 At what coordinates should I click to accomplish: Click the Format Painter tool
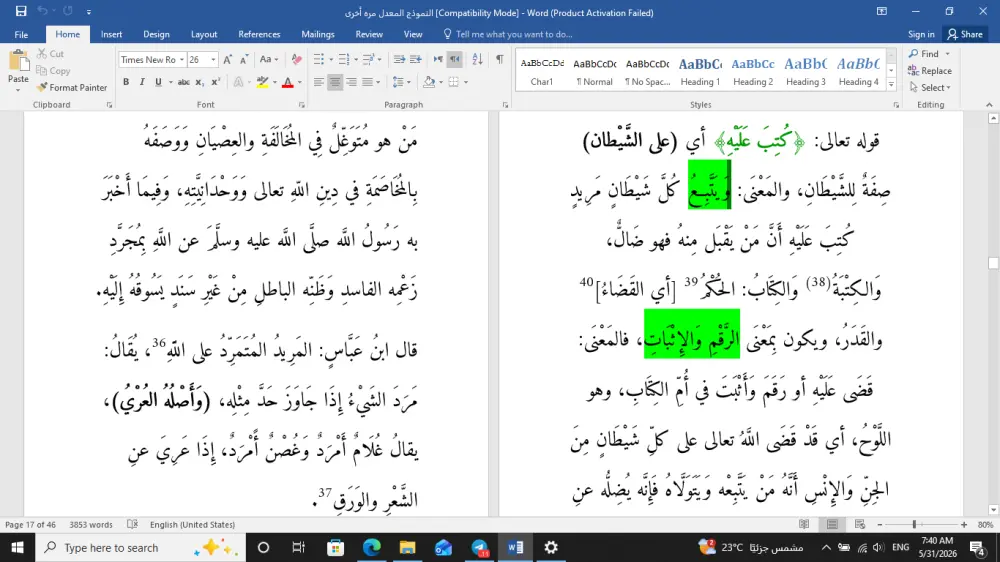click(72, 87)
